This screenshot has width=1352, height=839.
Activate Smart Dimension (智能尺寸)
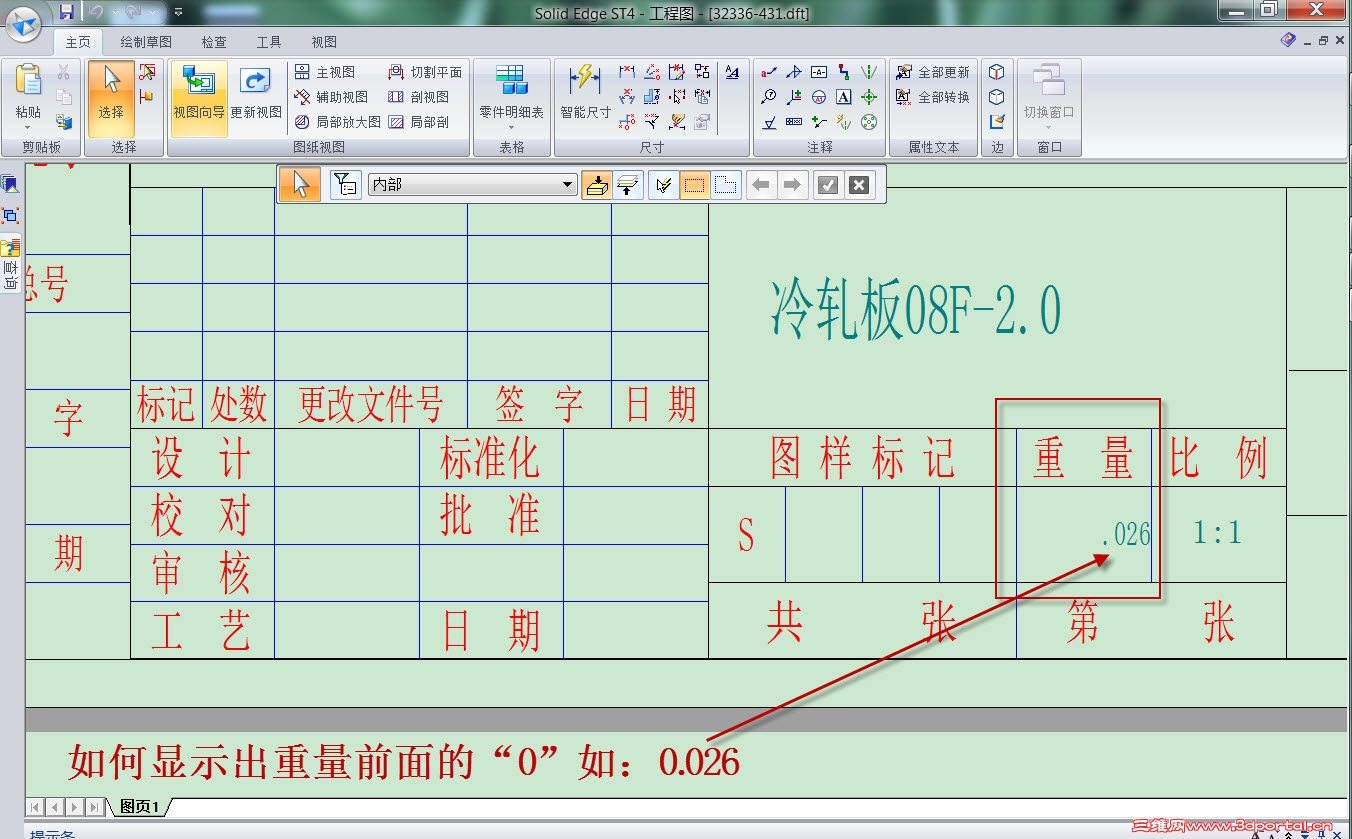coord(585,92)
